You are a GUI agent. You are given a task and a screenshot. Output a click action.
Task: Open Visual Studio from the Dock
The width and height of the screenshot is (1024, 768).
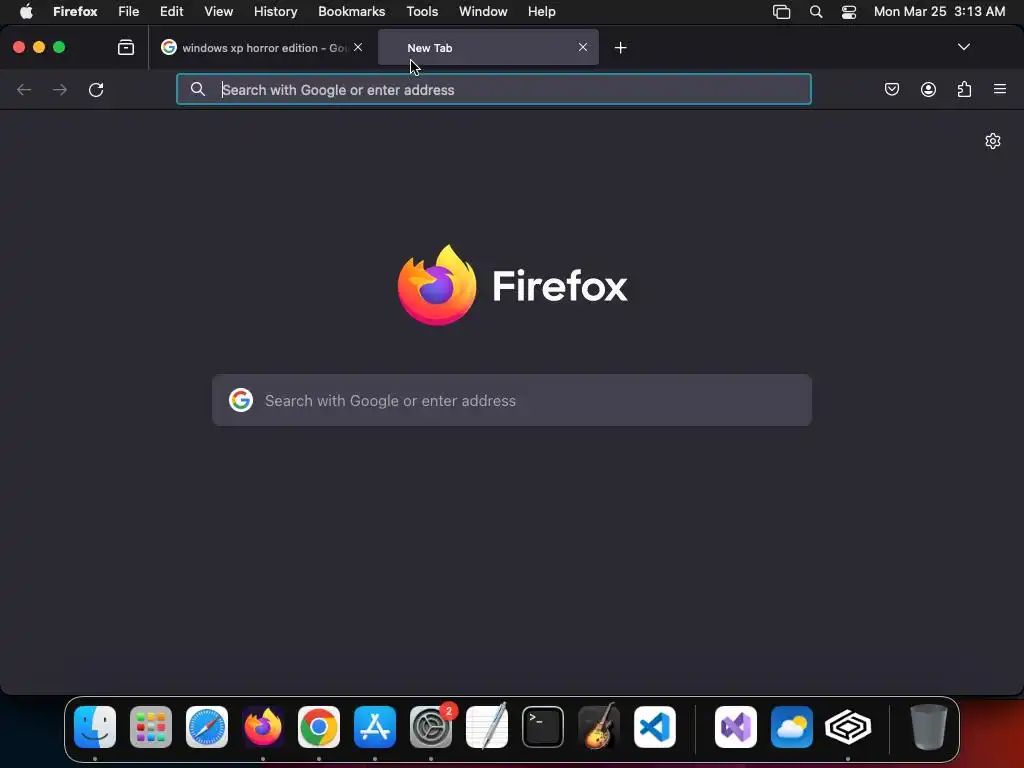pyautogui.click(x=736, y=727)
